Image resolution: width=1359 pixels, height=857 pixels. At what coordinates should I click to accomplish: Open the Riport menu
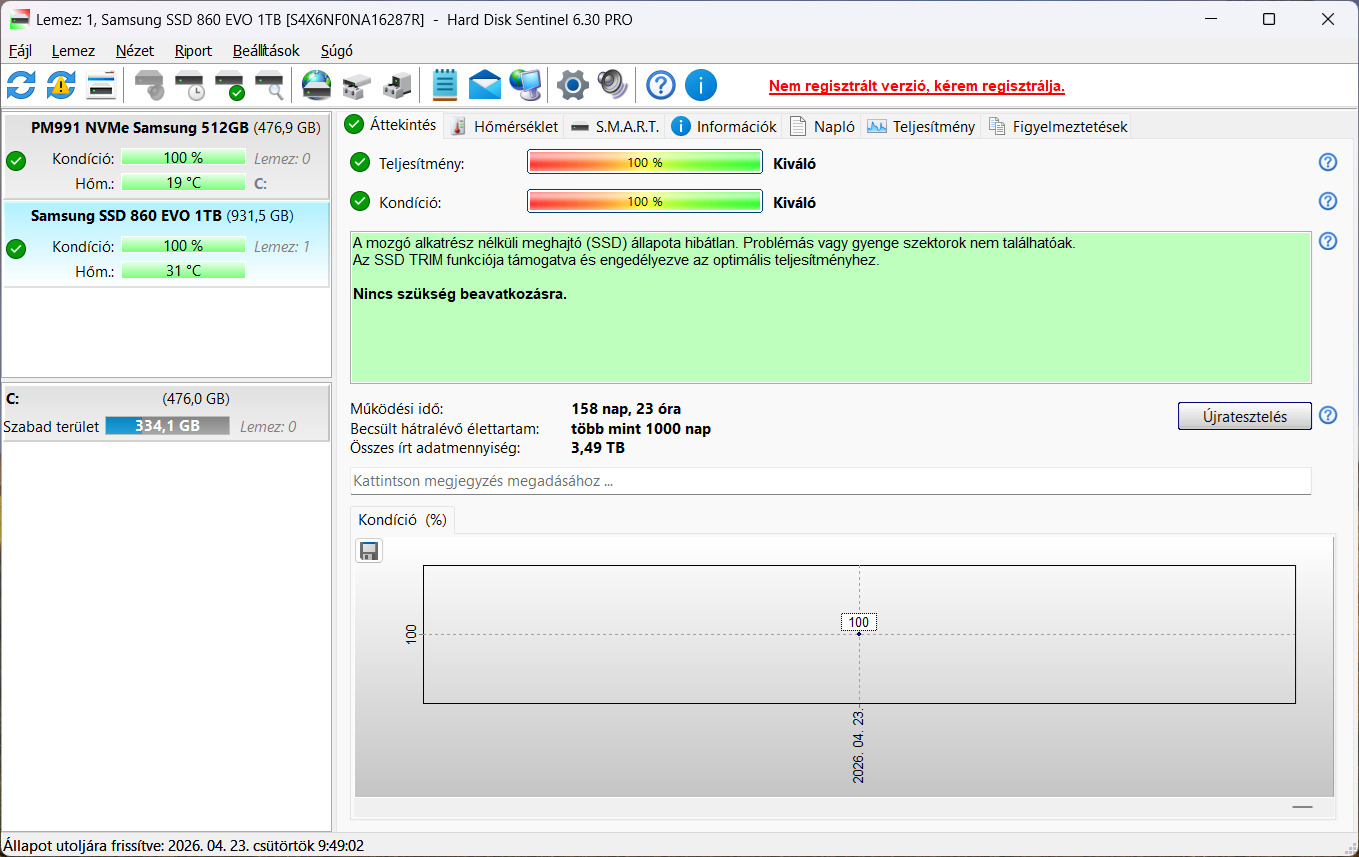point(193,51)
